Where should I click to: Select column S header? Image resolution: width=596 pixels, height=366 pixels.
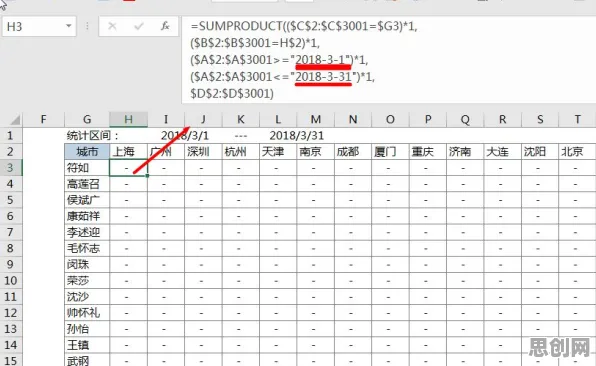pos(540,120)
